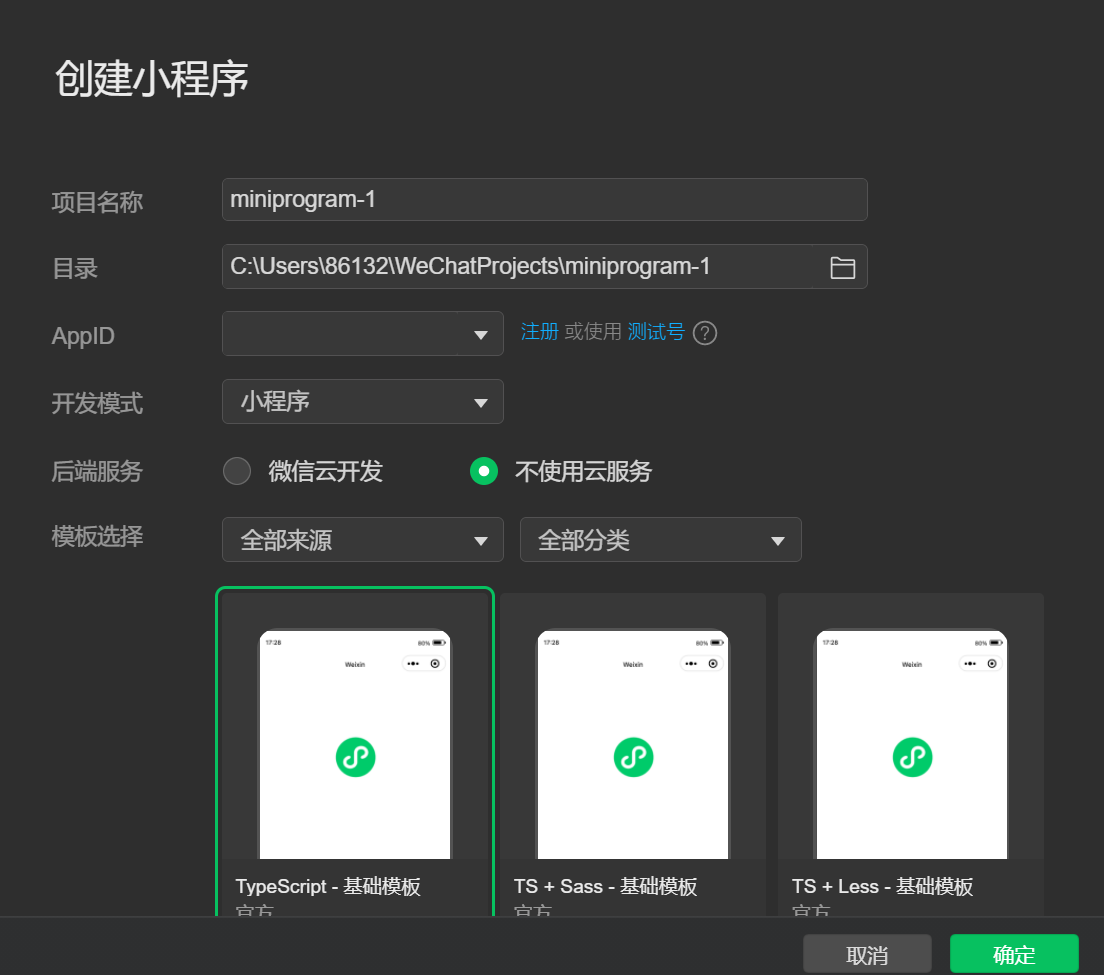Open 开发模式 小程序 dropdown

click(363, 401)
